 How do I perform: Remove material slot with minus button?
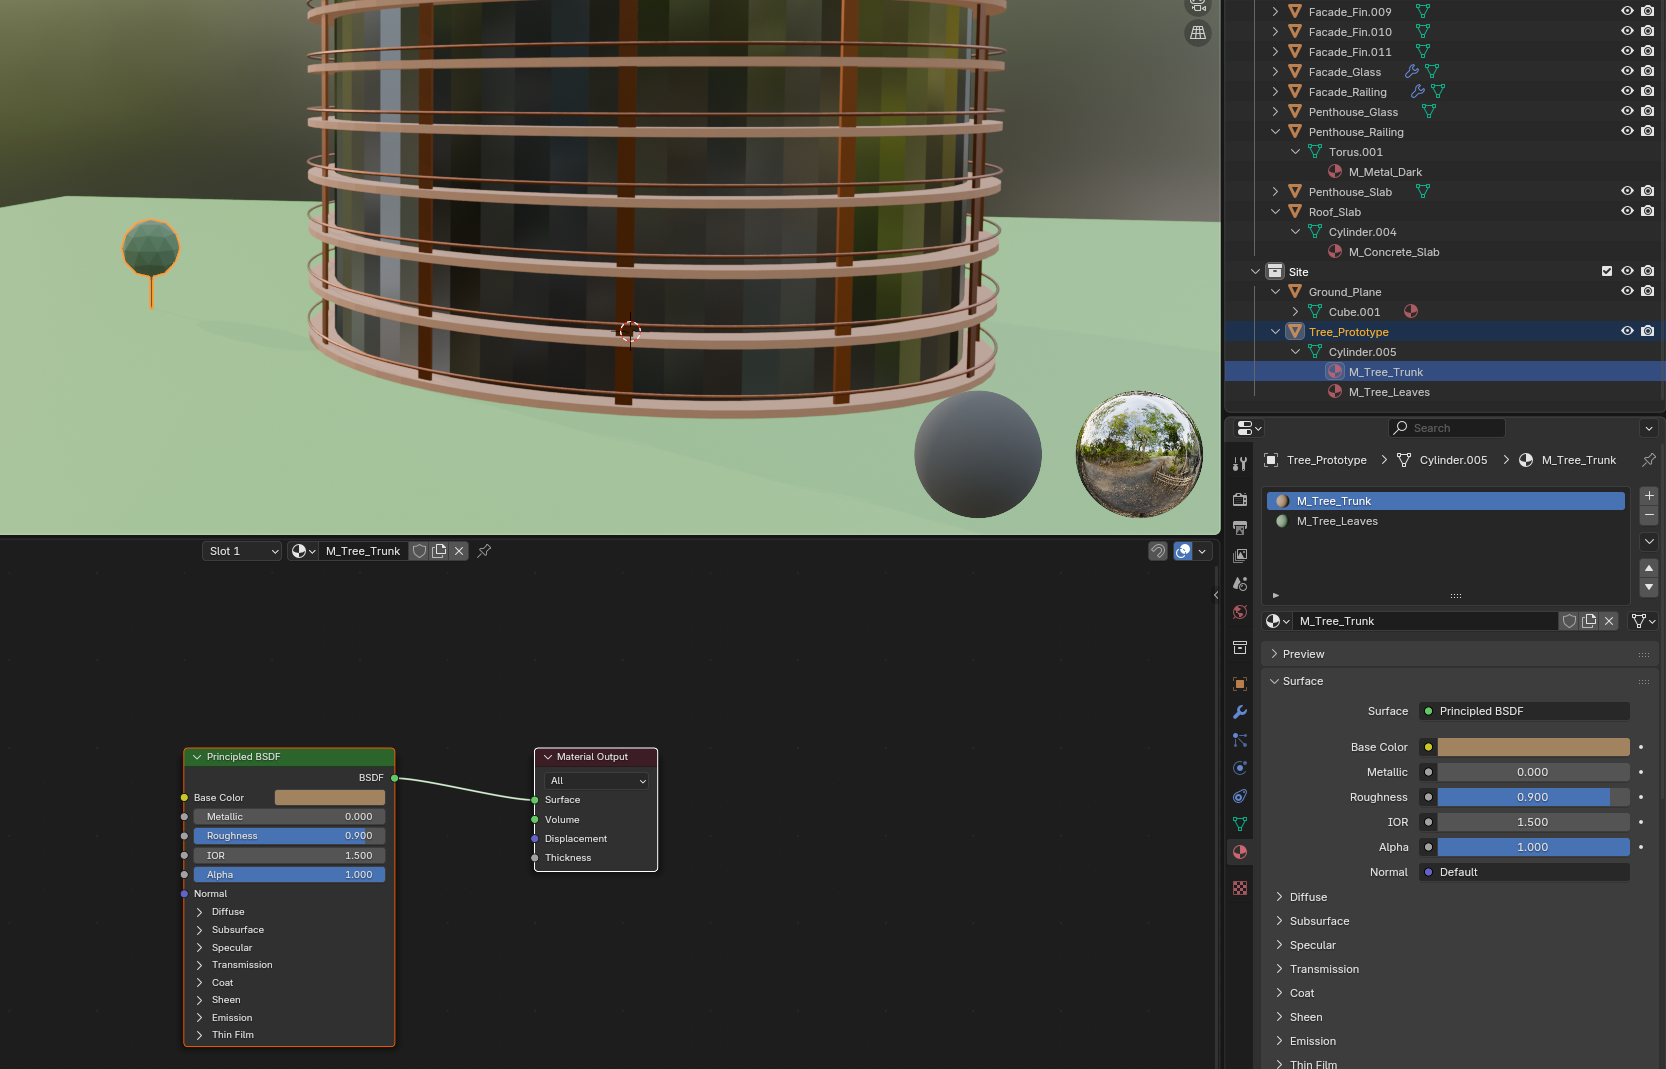tap(1649, 515)
